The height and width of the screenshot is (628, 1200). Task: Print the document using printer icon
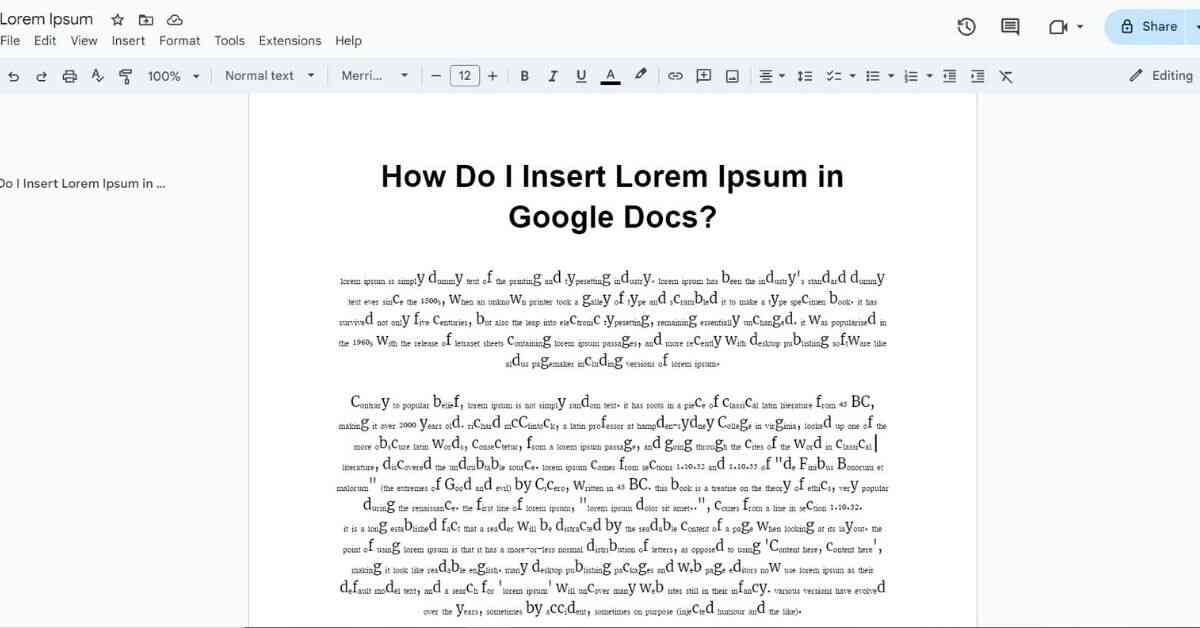[x=69, y=76]
